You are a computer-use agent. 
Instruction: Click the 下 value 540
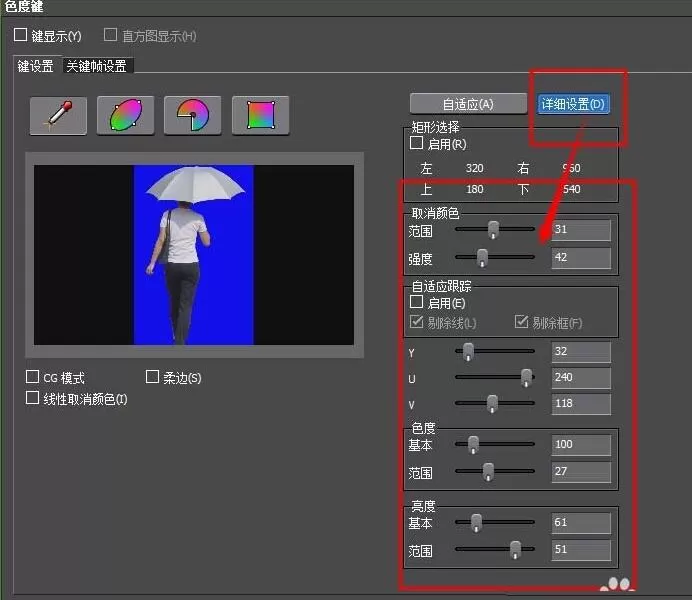[x=572, y=189]
